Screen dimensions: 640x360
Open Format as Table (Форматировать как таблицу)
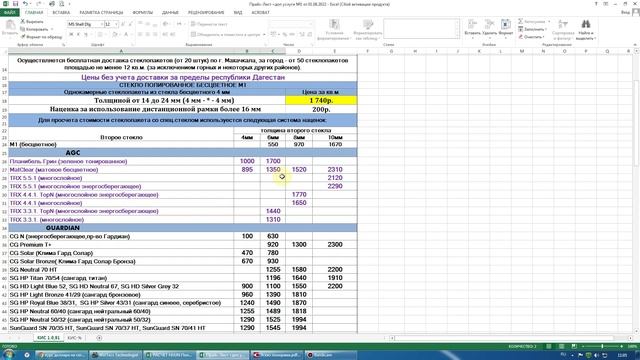click(x=367, y=29)
